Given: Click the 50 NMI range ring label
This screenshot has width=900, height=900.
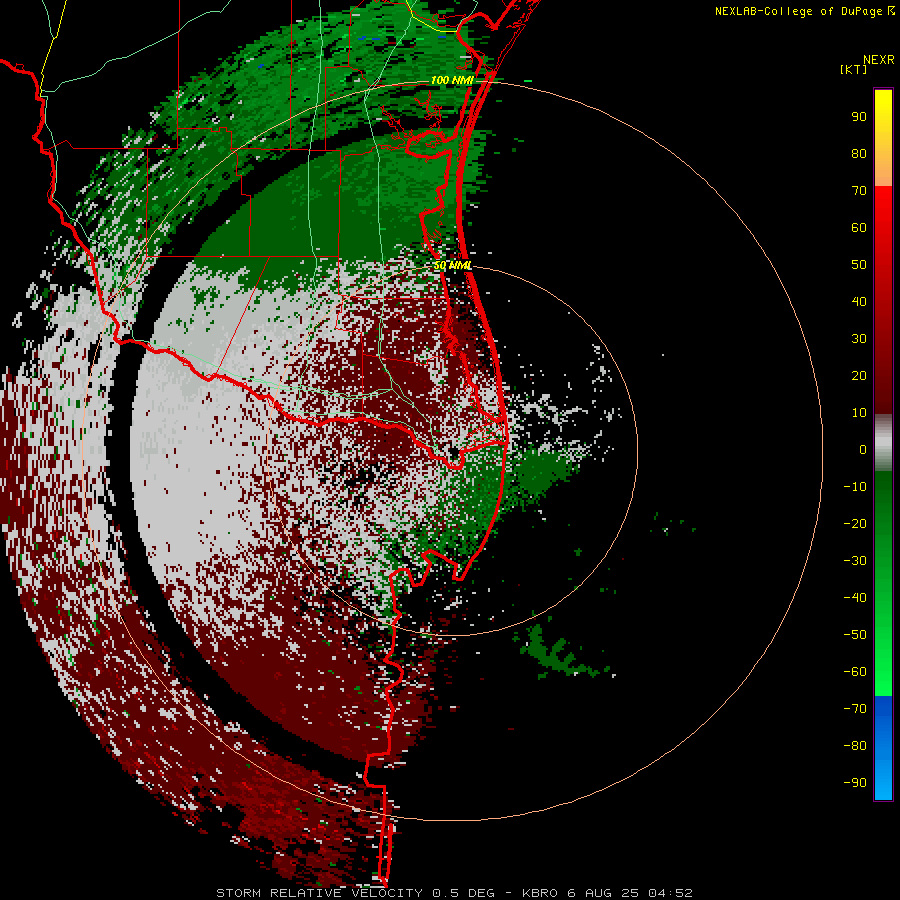Looking at the screenshot, I should point(452,265).
